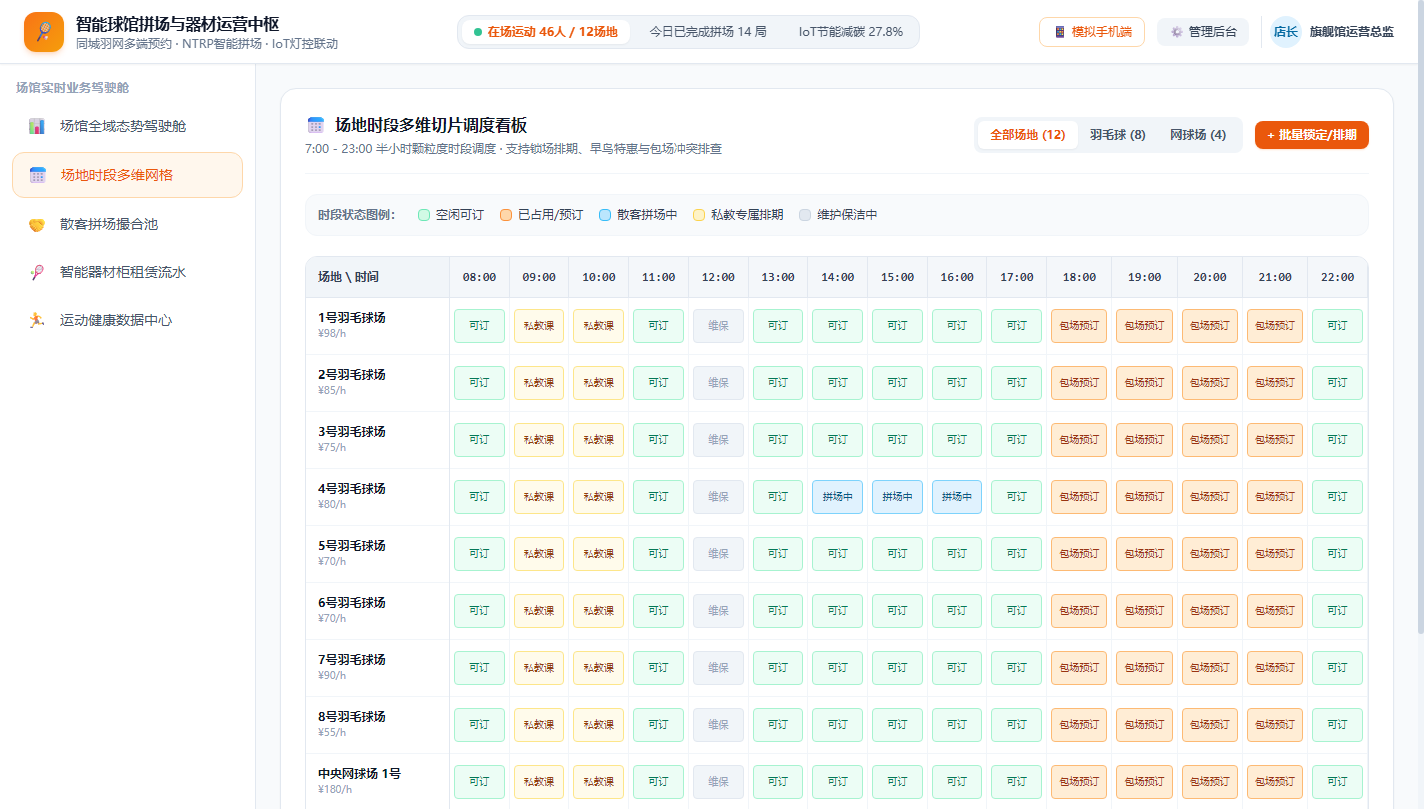Click the 08:00 column header

pyautogui.click(x=479, y=277)
